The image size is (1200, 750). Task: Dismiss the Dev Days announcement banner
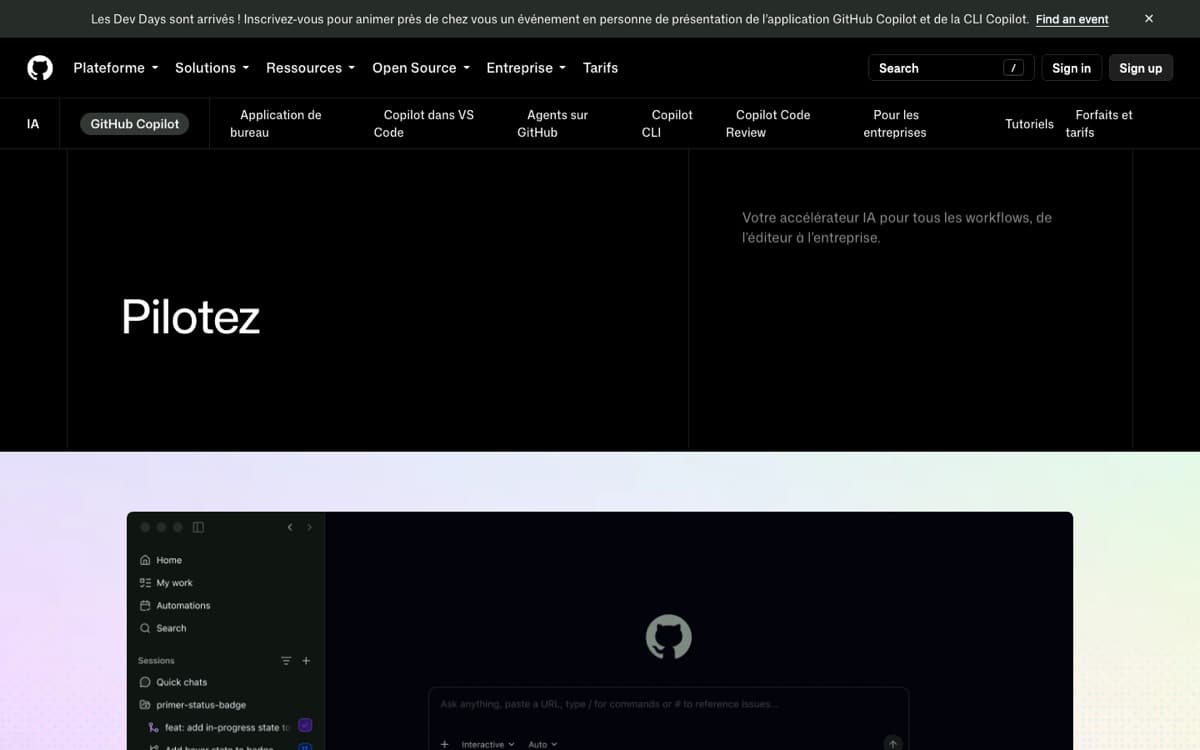point(1149,19)
